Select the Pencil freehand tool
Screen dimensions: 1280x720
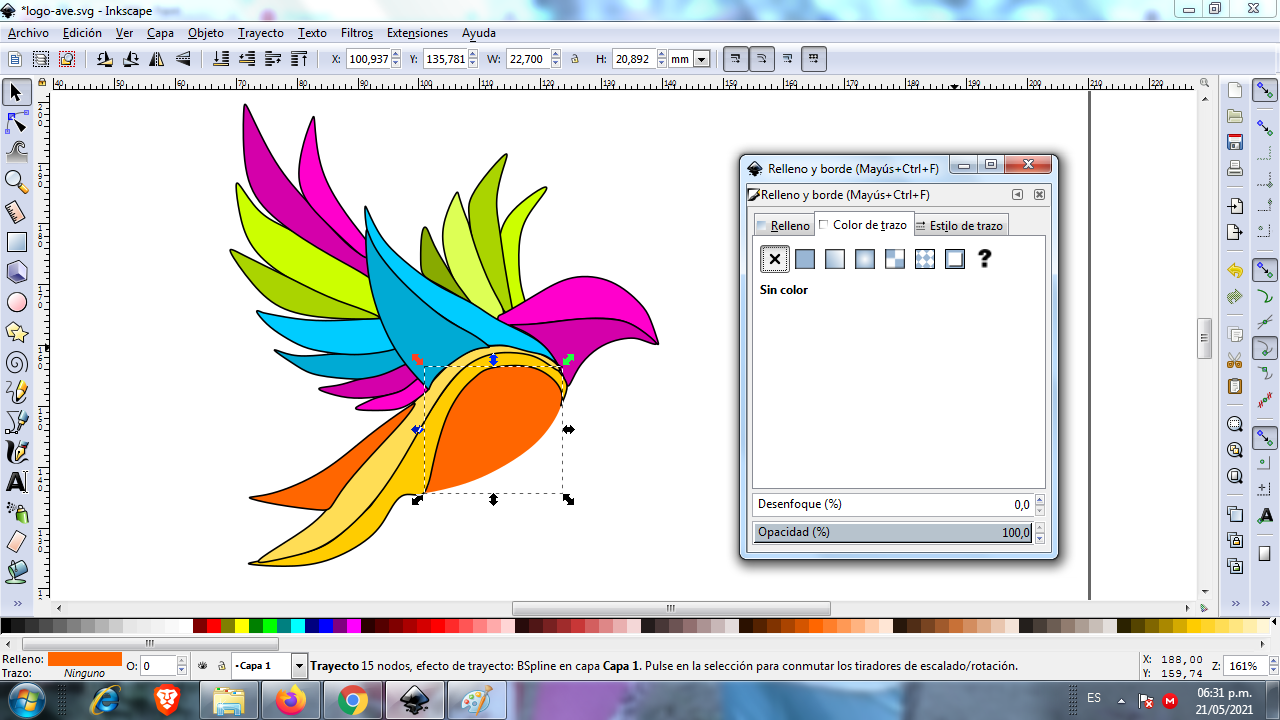(16, 391)
